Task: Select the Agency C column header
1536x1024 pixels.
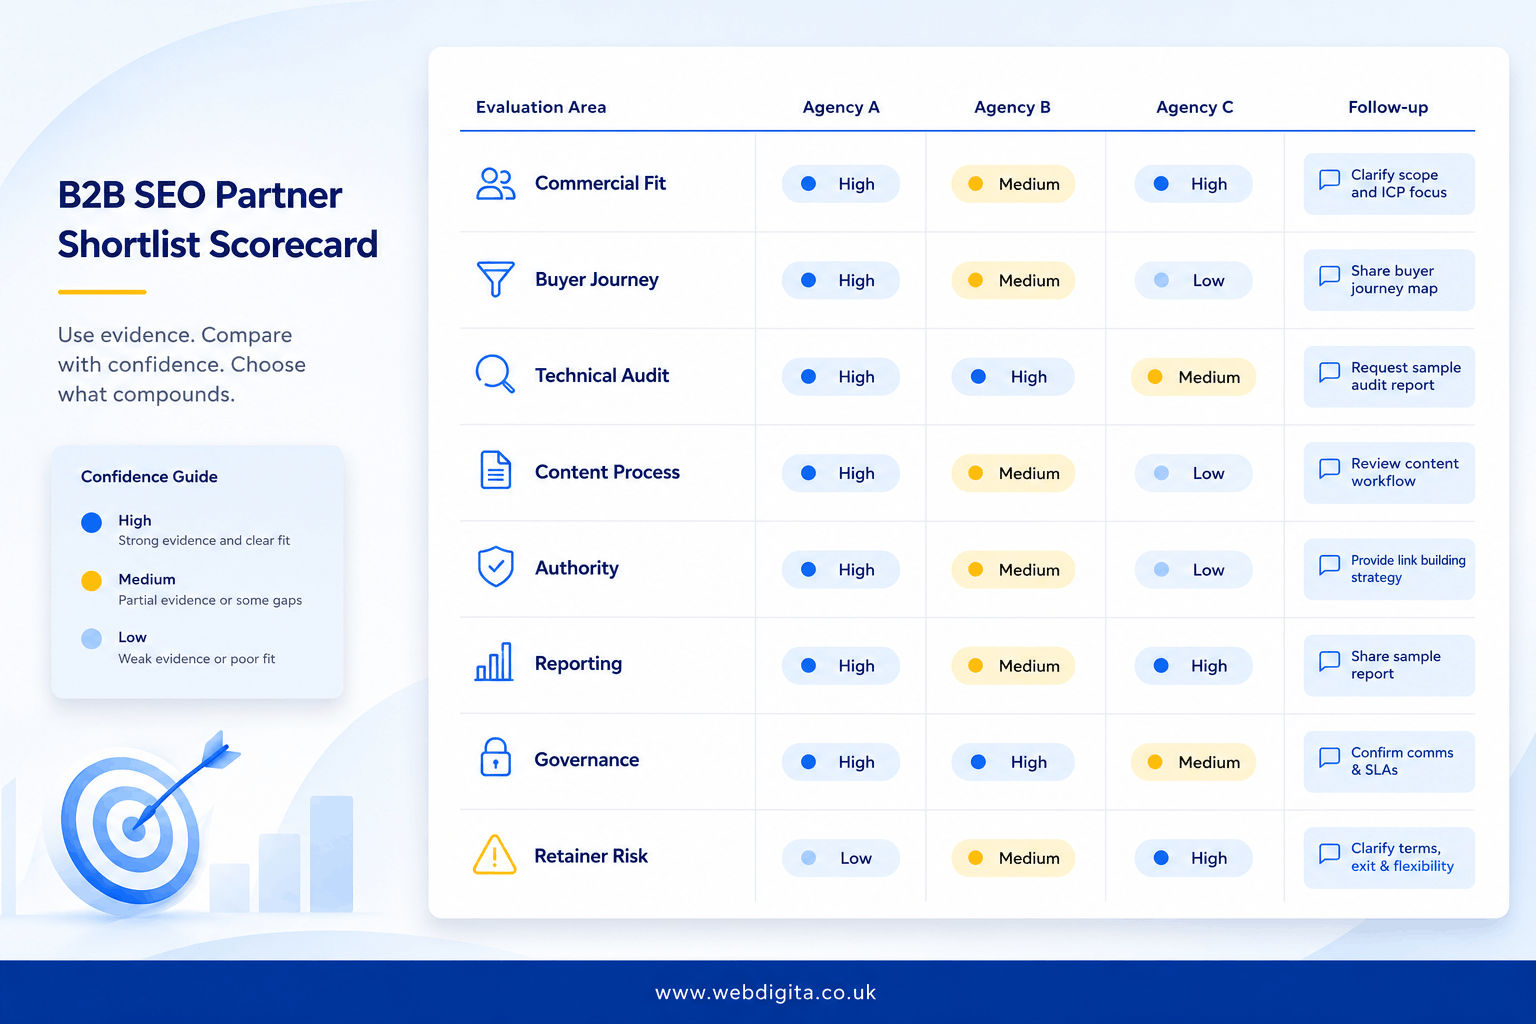Action: 1194,107
